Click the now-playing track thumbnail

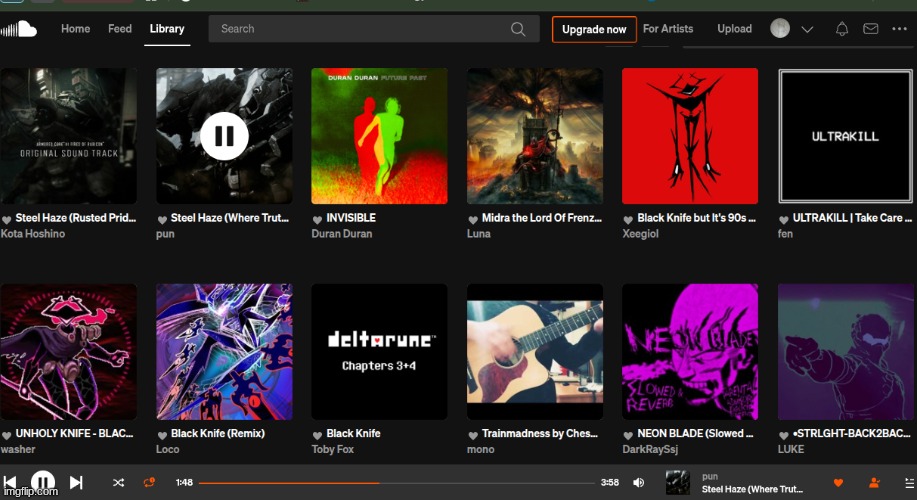[678, 482]
